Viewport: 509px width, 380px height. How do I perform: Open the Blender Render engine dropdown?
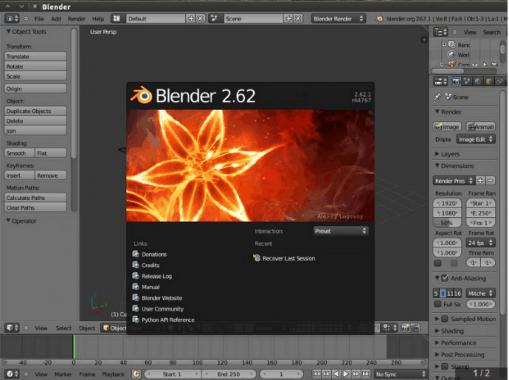point(338,19)
